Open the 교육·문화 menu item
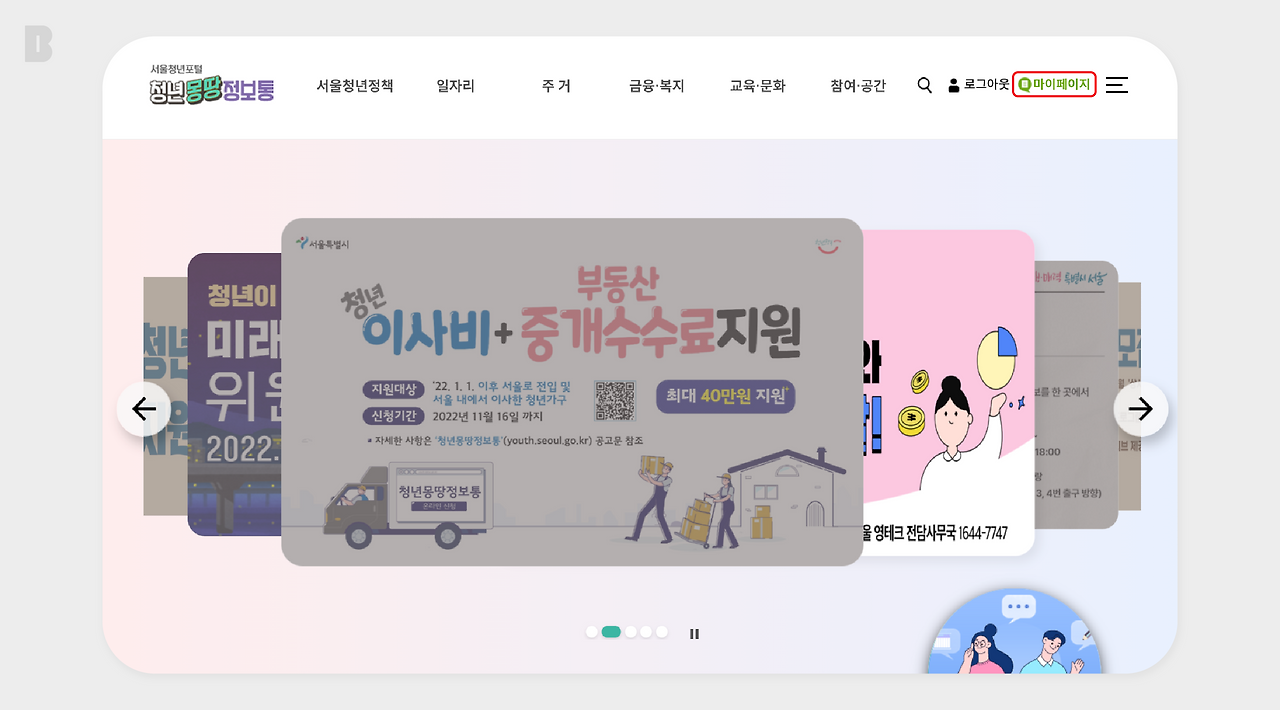The width and height of the screenshot is (1280, 710). coord(758,86)
